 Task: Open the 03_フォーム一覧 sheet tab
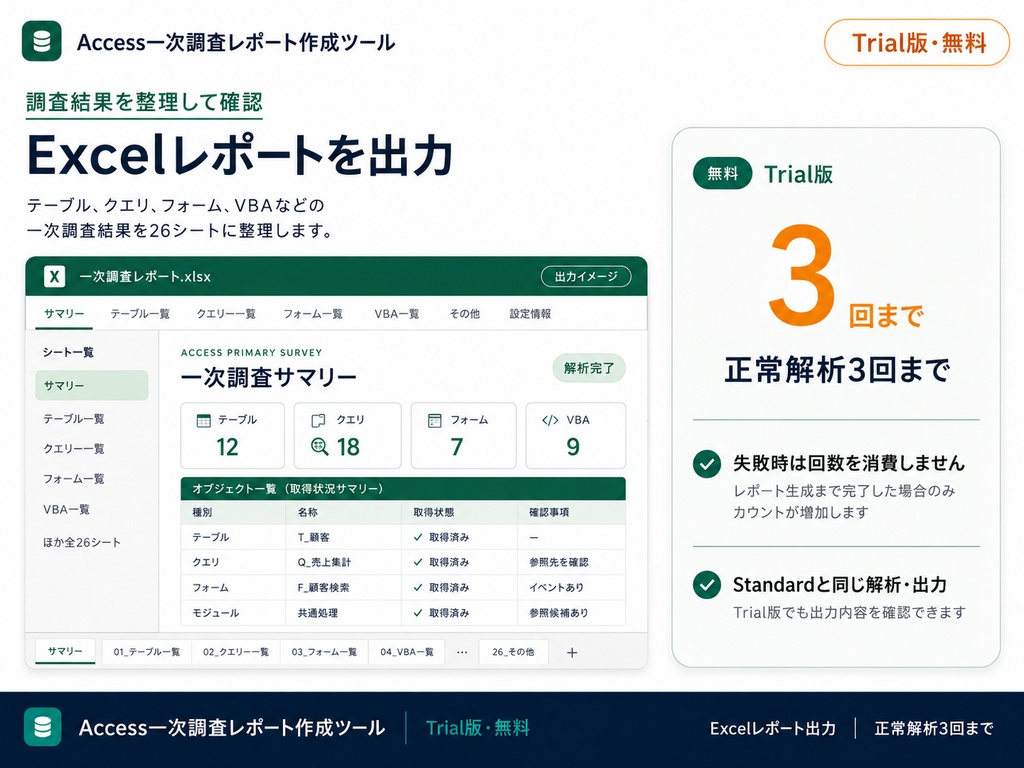point(325,652)
